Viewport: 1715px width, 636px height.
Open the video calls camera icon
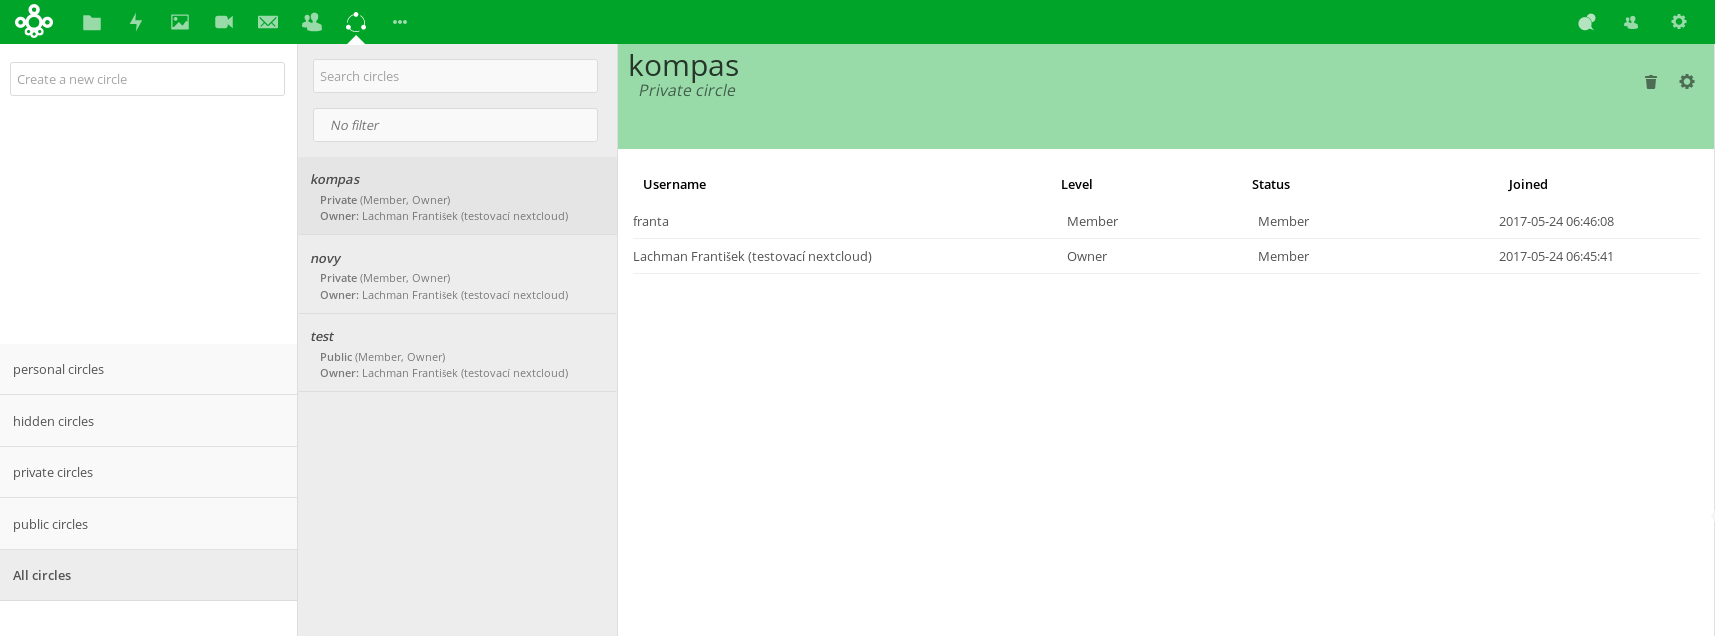coord(224,22)
